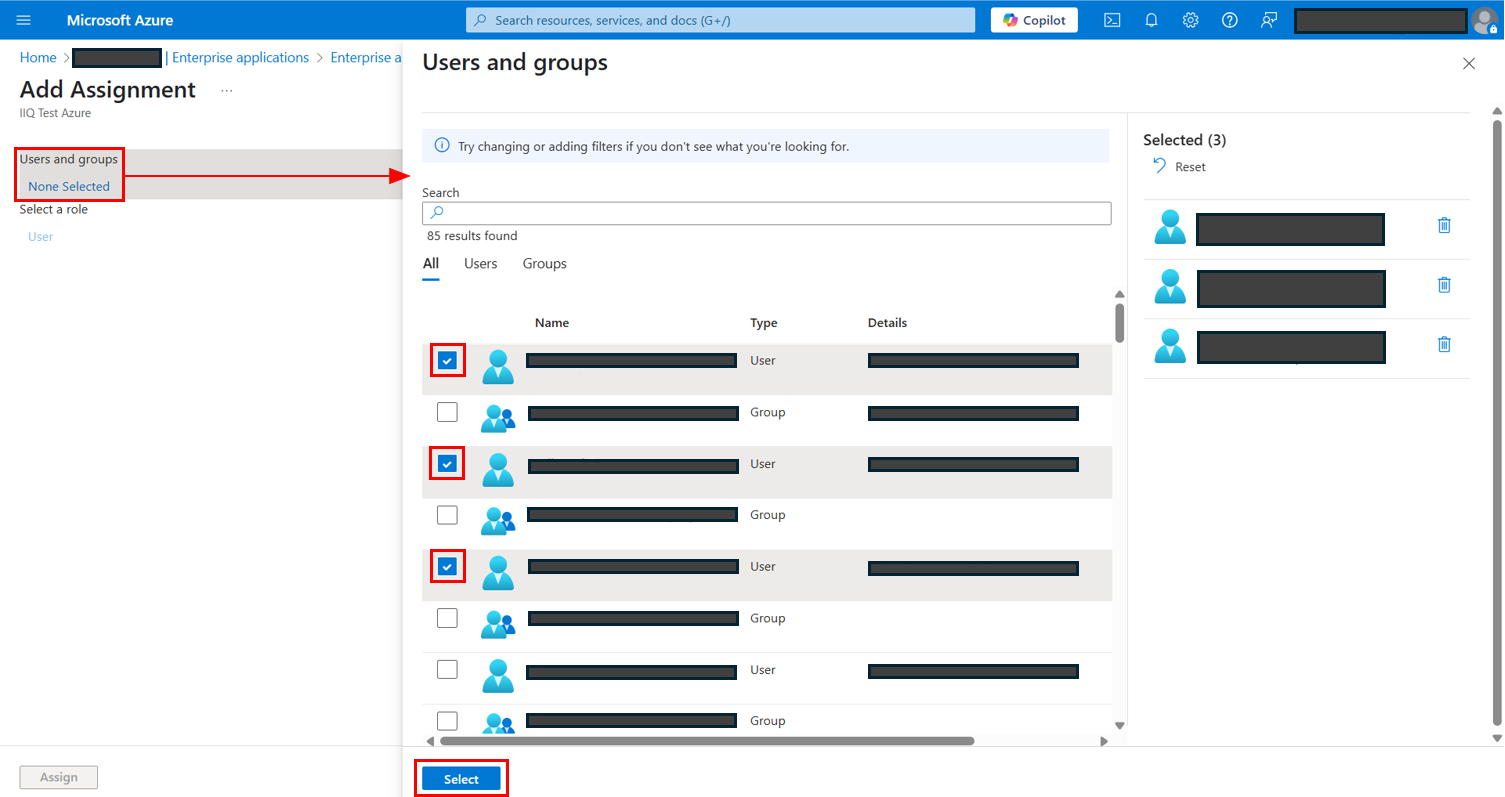The width and height of the screenshot is (1505, 797).
Task: Open the portal settings gear
Action: click(x=1190, y=20)
